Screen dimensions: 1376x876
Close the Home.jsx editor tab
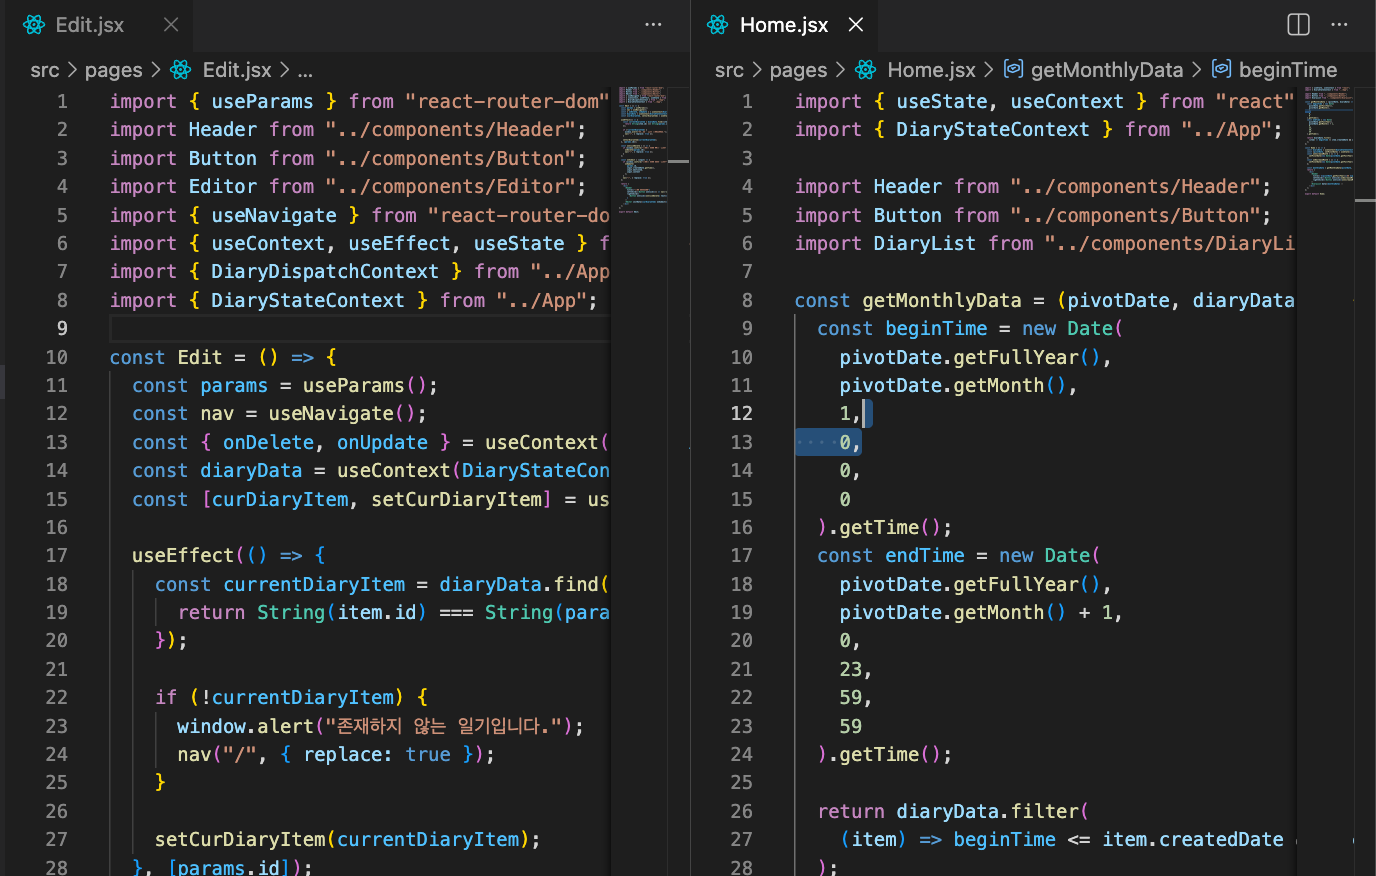tap(856, 25)
